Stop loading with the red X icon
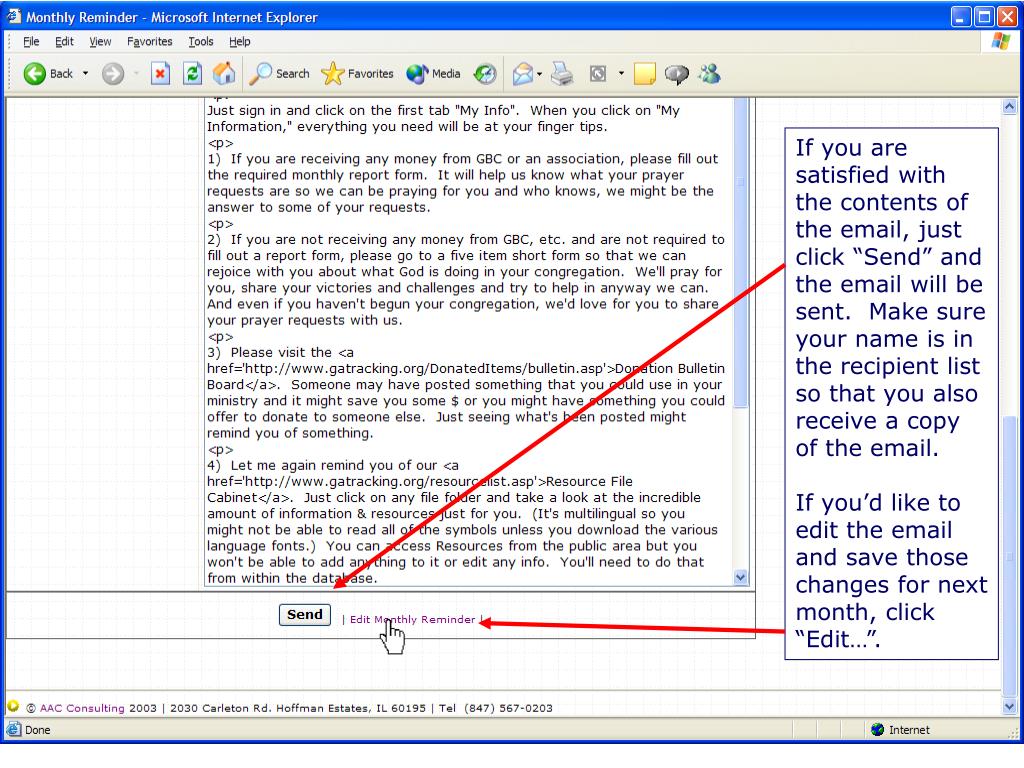The image size is (1024, 768). 160,74
